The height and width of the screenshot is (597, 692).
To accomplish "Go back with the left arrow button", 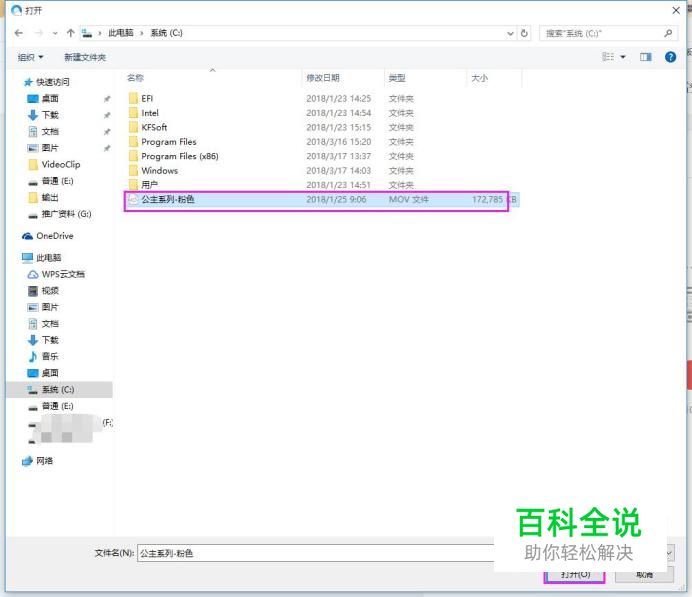I will (19, 33).
